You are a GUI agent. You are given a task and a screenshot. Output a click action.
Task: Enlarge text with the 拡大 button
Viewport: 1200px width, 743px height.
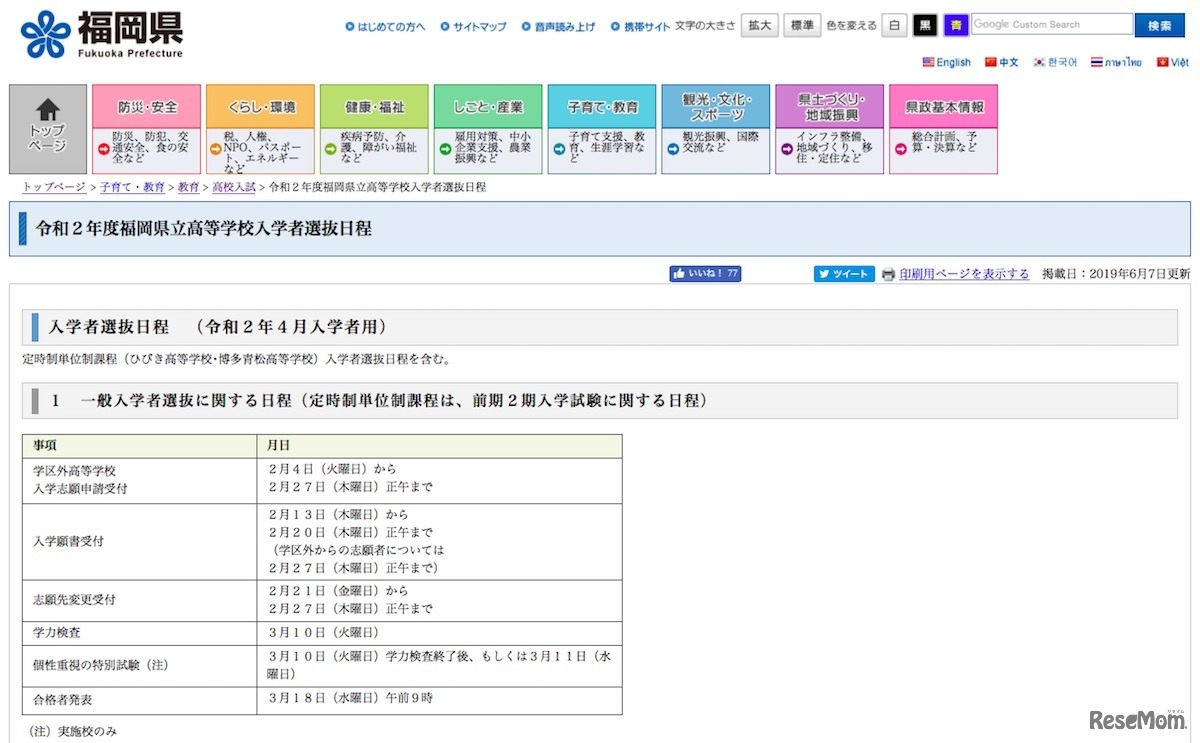point(758,25)
